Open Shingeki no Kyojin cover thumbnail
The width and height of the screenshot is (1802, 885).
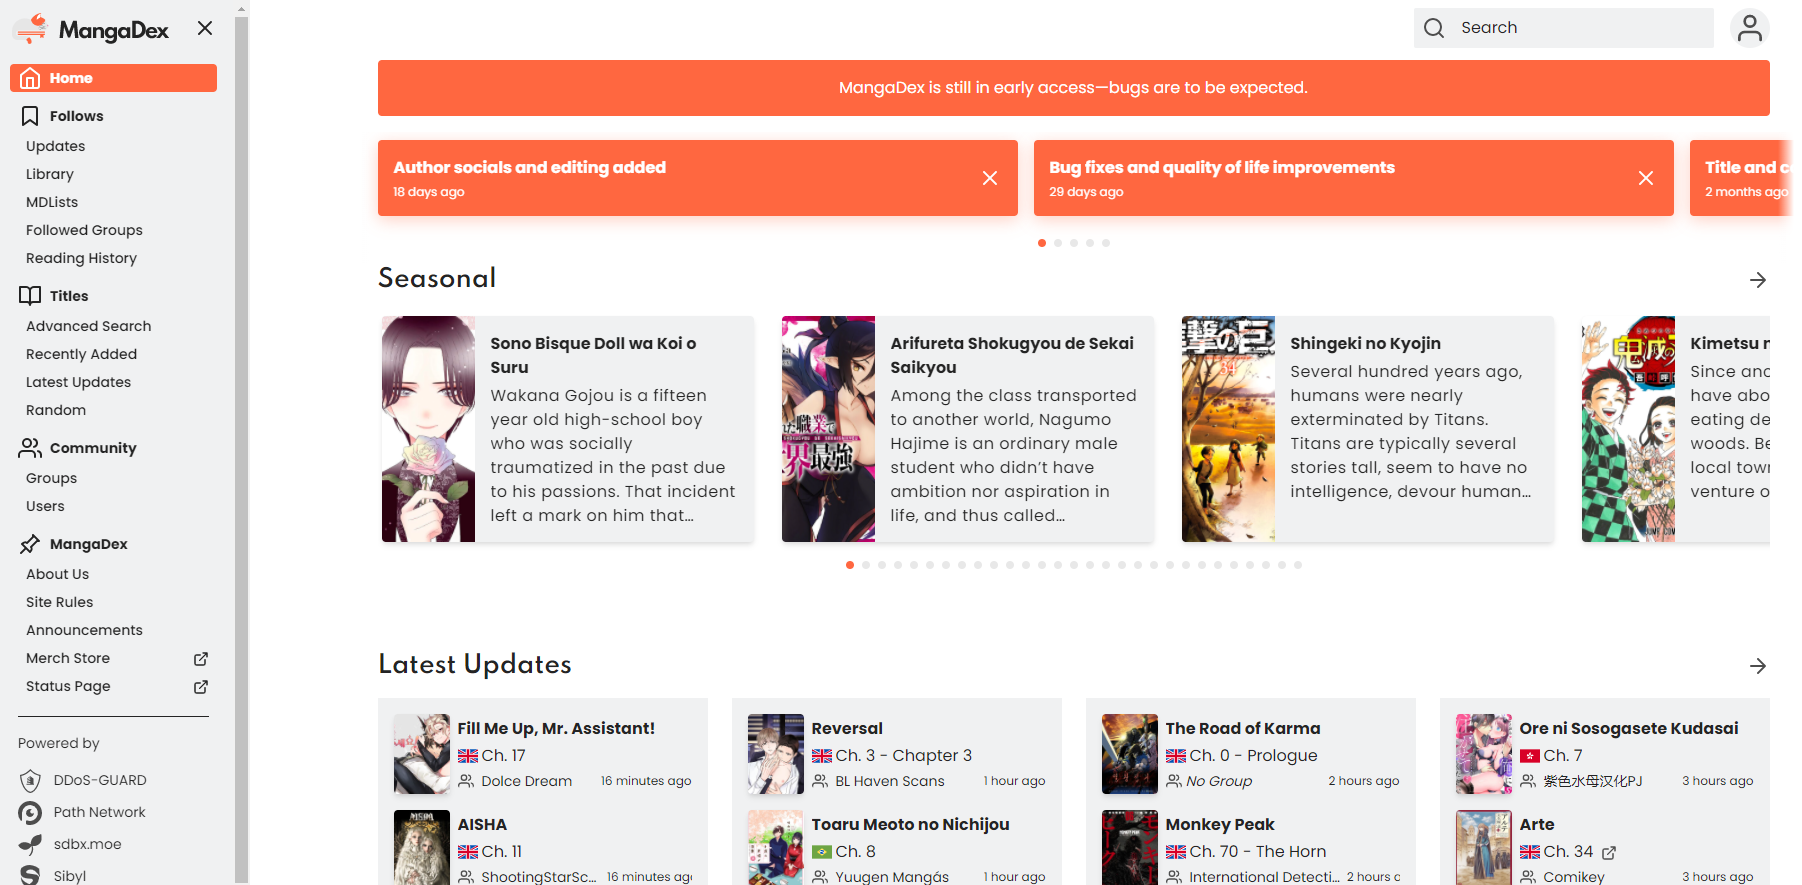click(1228, 429)
